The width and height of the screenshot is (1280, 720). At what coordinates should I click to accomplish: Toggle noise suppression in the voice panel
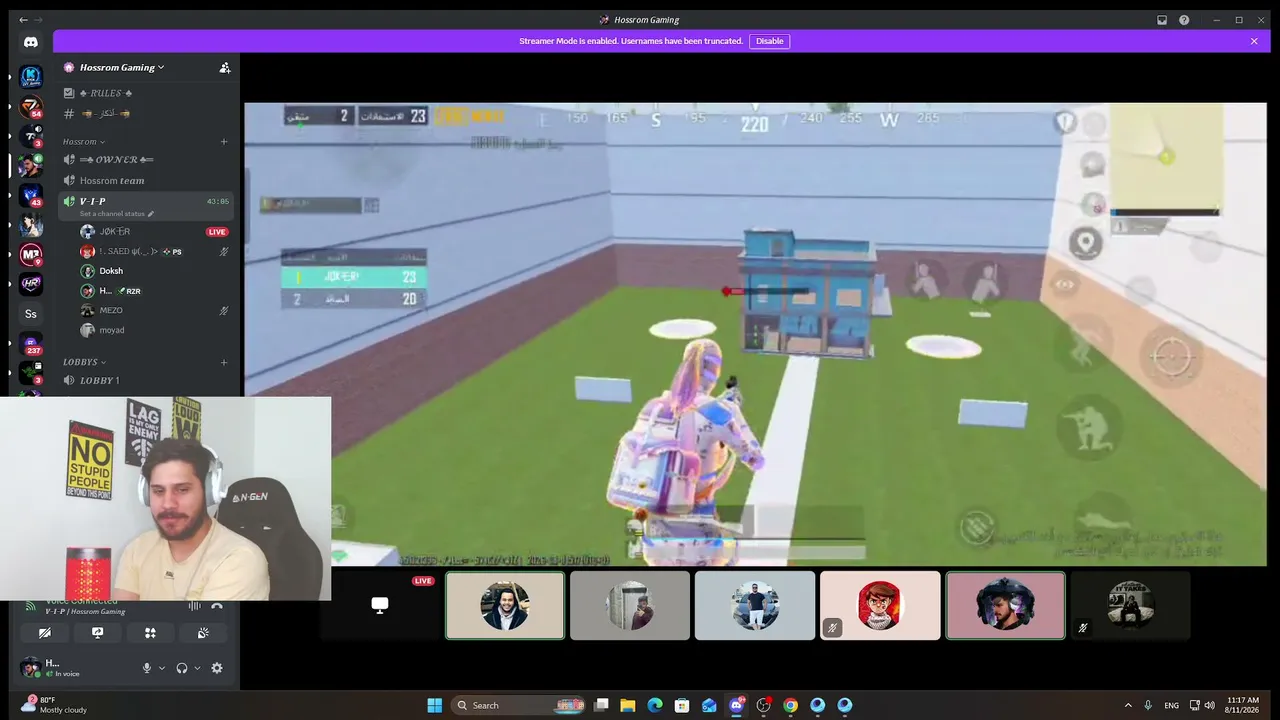click(x=195, y=606)
